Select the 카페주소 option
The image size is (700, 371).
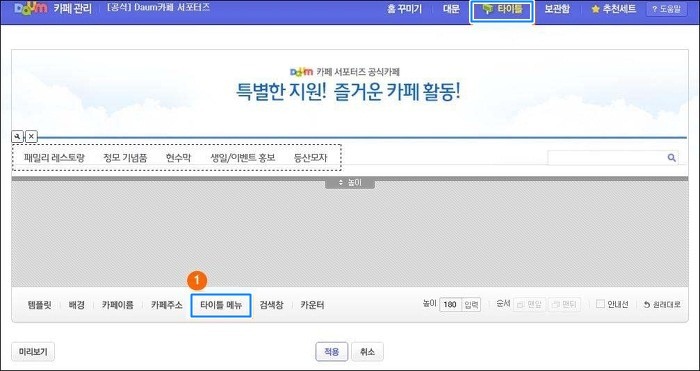click(x=167, y=305)
